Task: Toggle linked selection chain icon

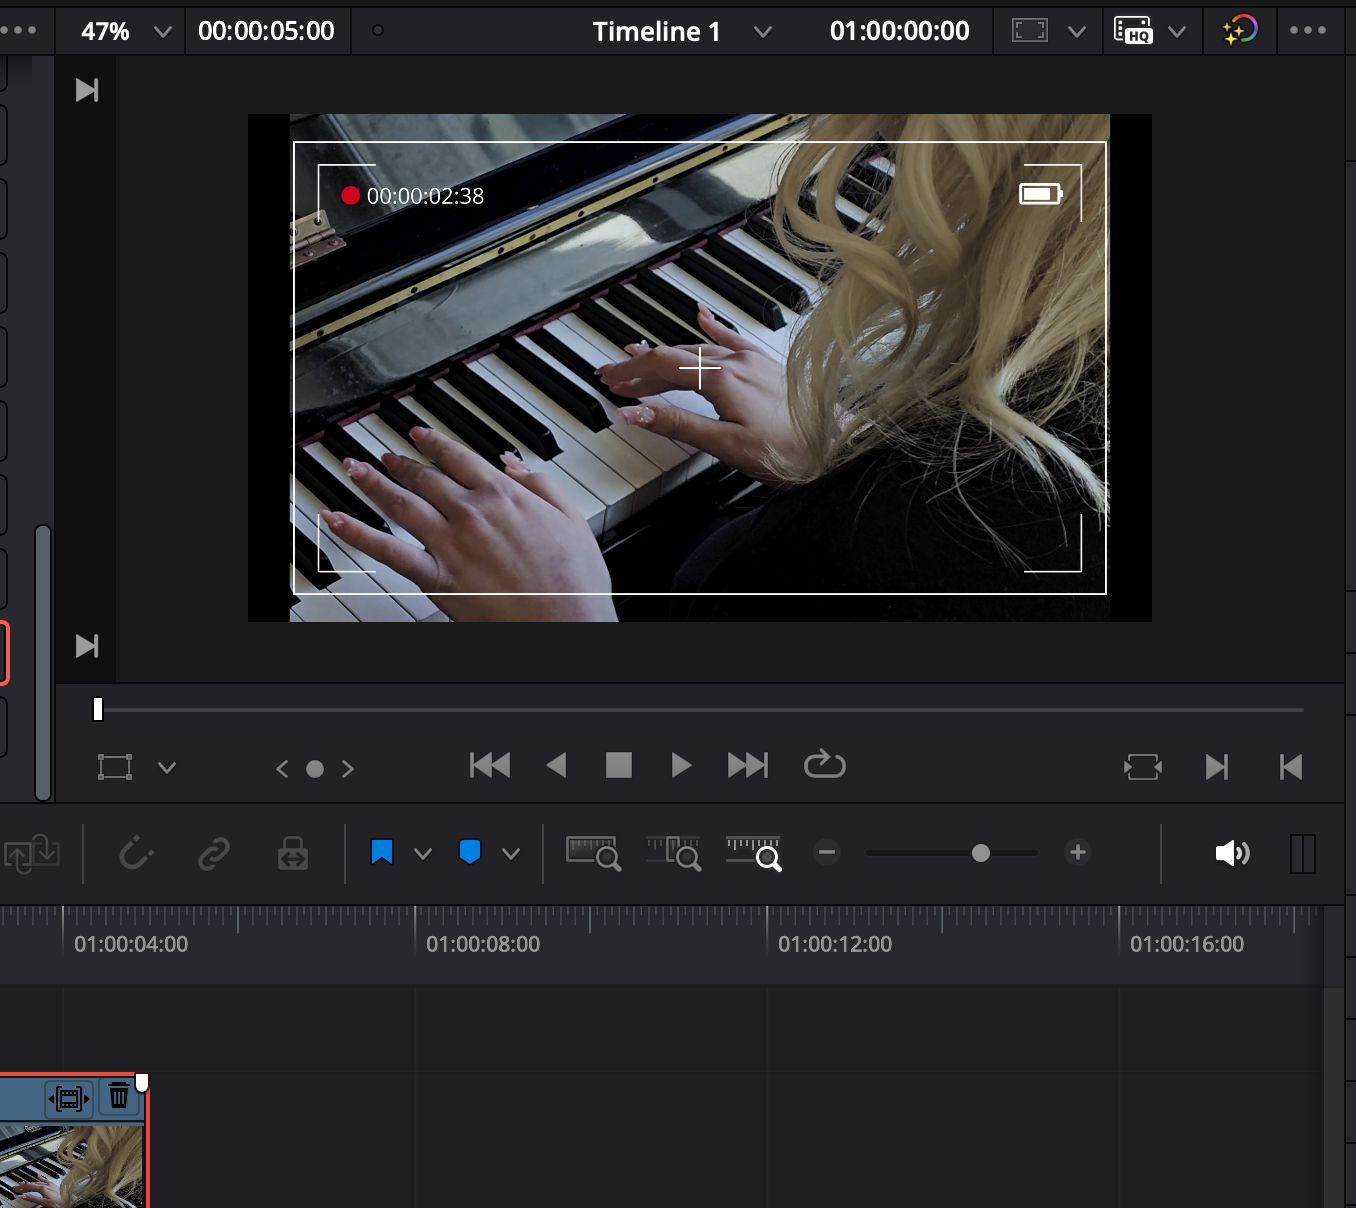Action: (214, 854)
